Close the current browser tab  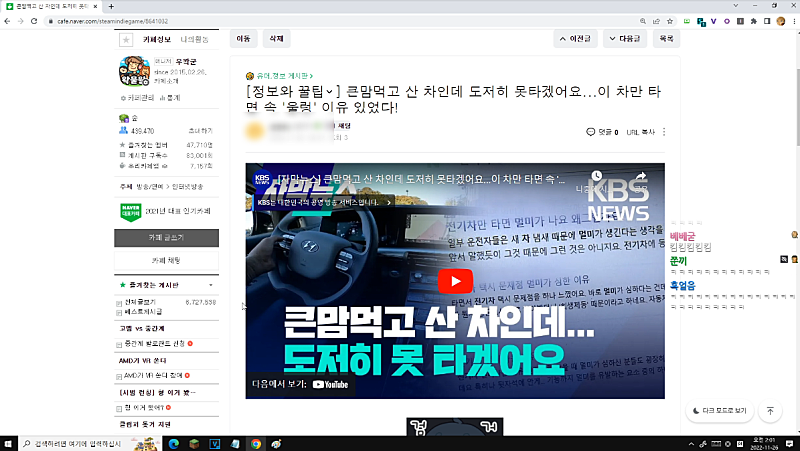[95, 6]
